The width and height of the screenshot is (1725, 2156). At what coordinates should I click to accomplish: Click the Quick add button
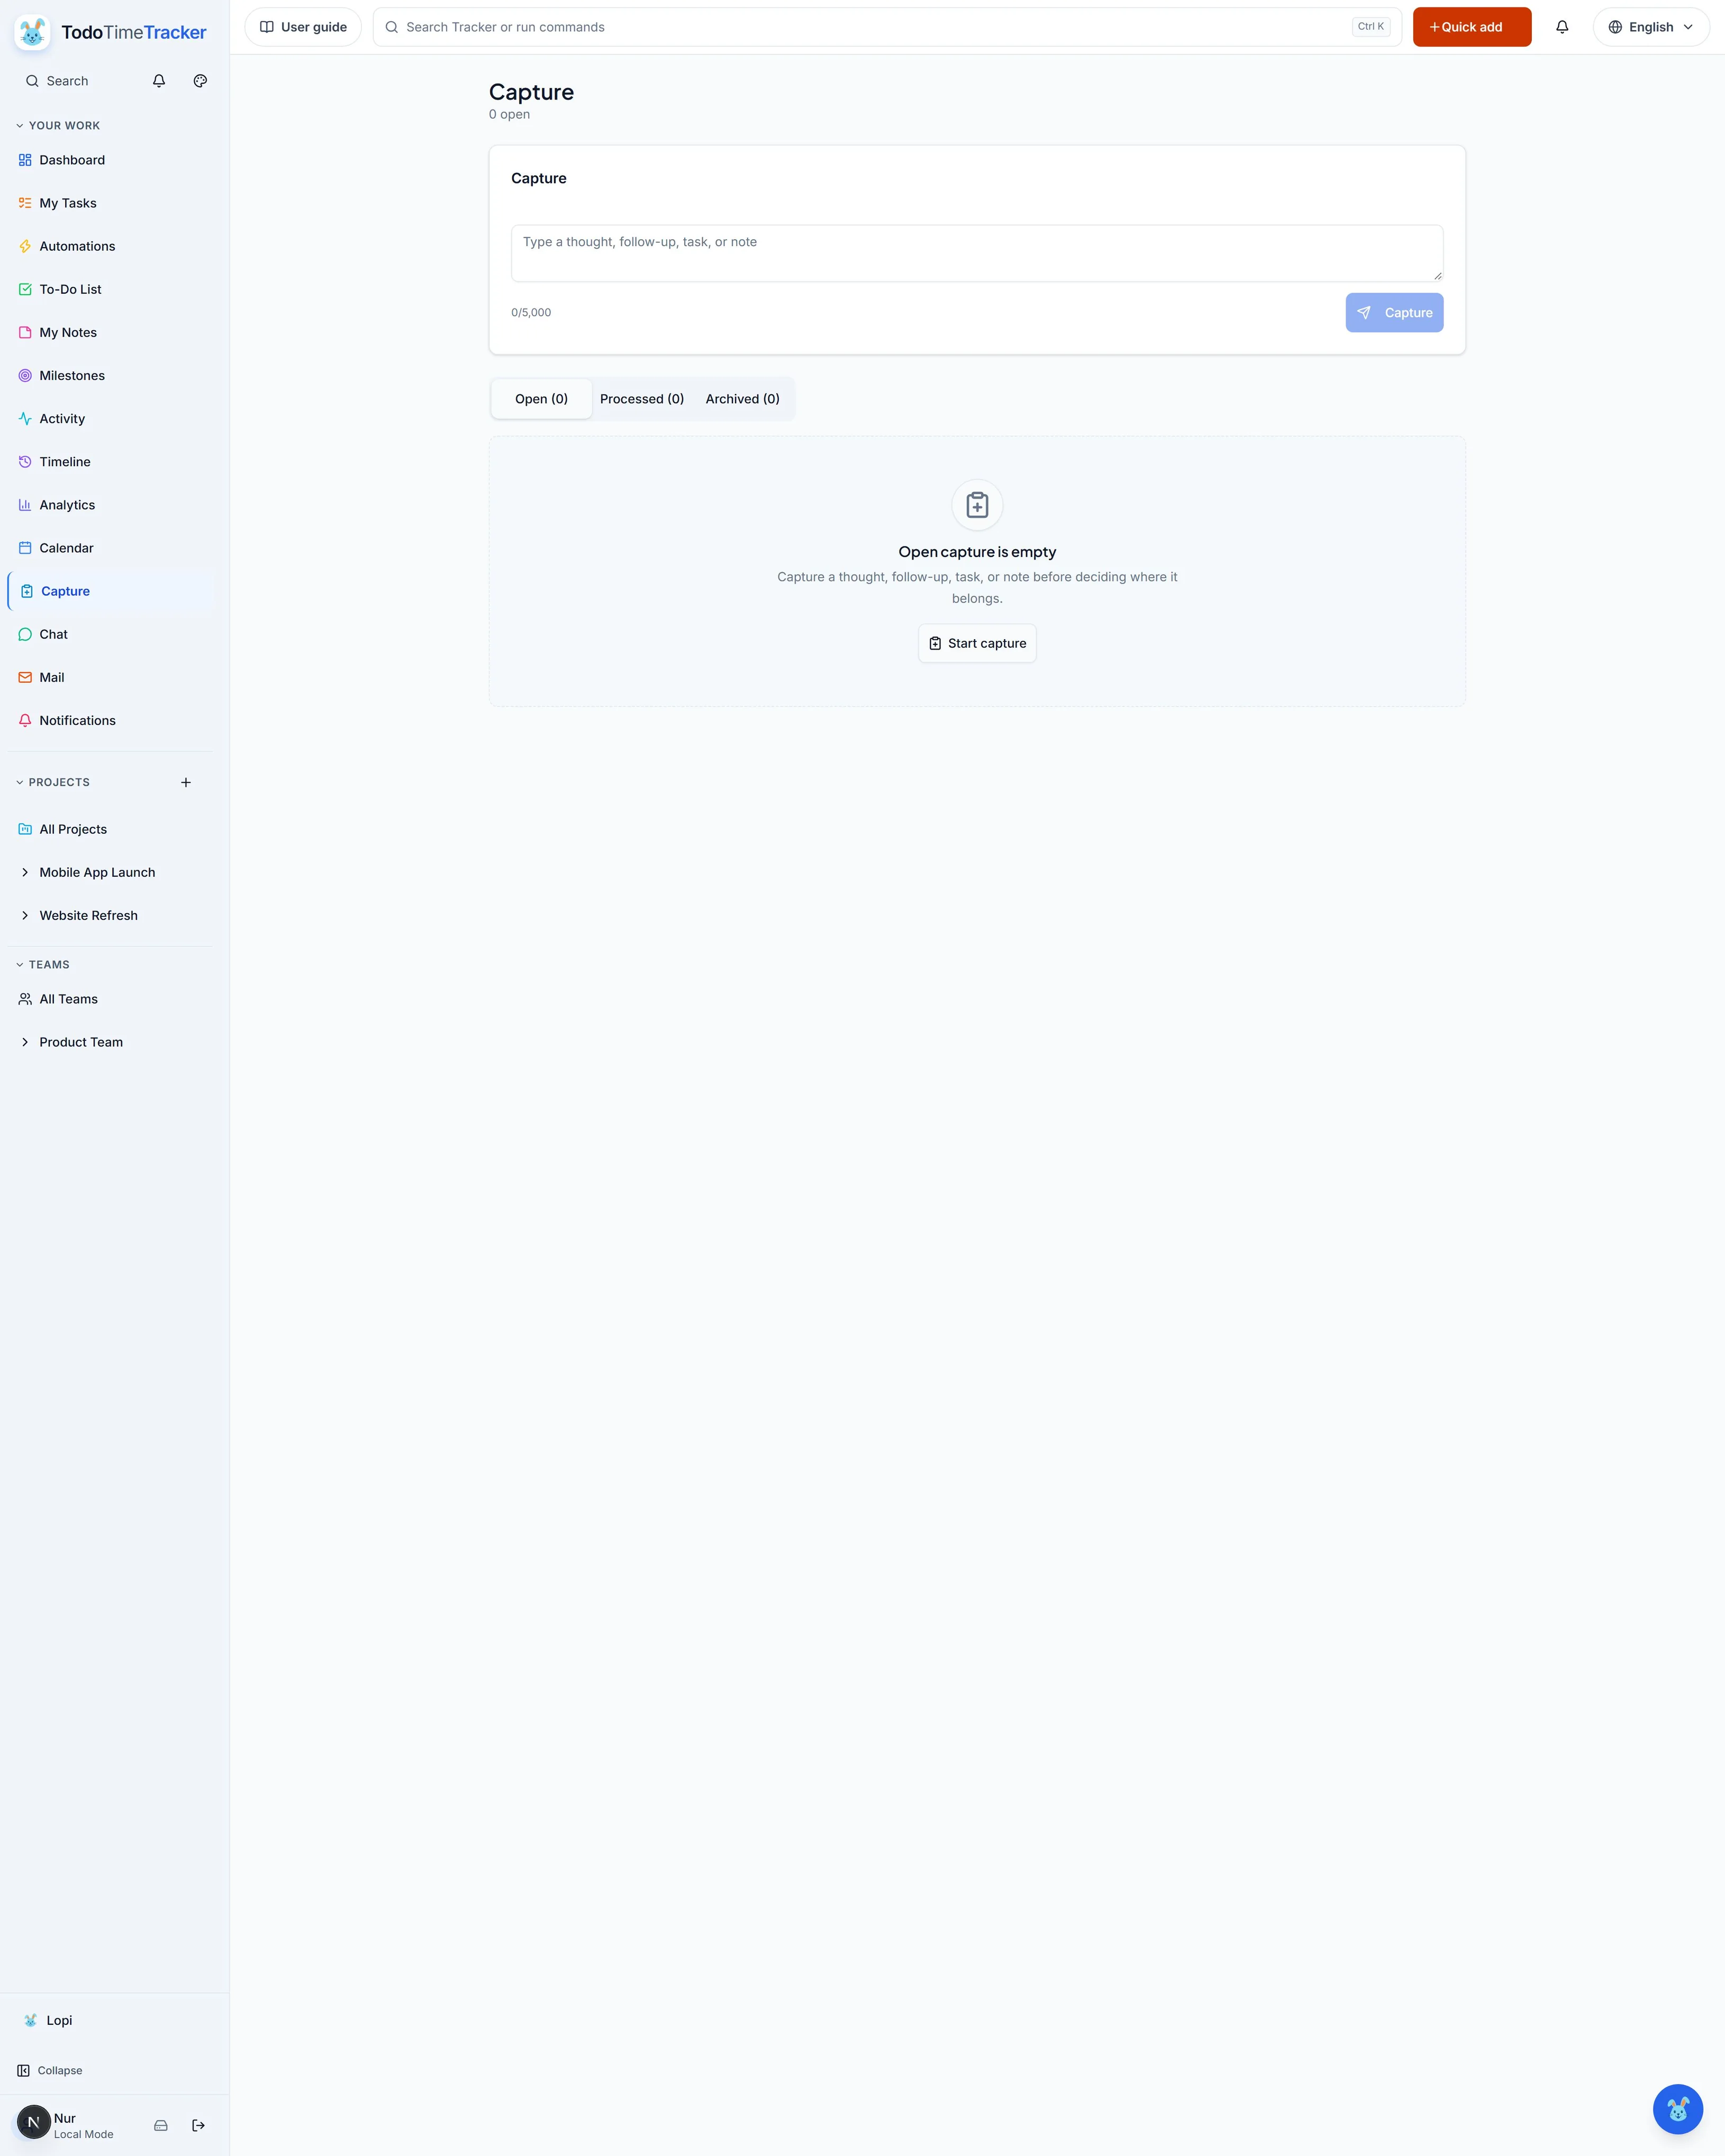click(1472, 27)
